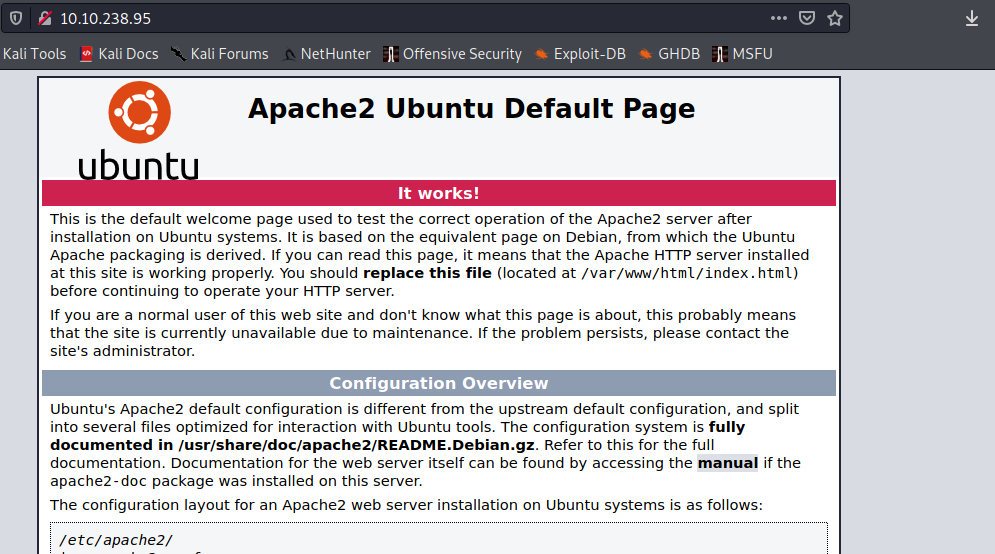Open the Kali Docs bookmark
Screen dimensions: 995x554
click(x=119, y=54)
